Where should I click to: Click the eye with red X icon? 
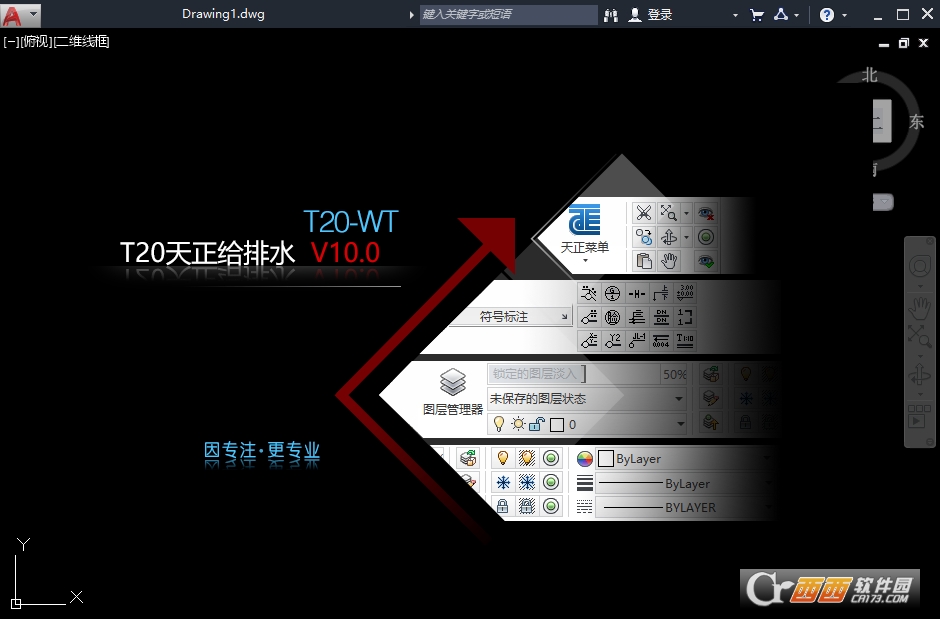(706, 213)
